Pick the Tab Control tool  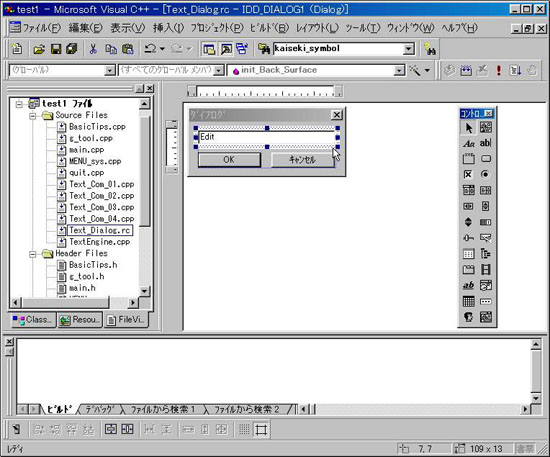click(x=469, y=270)
